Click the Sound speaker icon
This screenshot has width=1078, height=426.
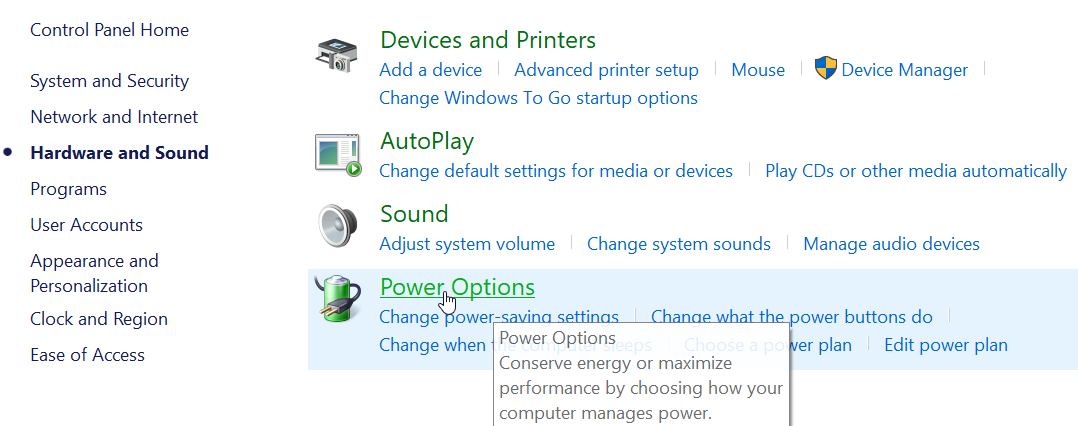click(x=338, y=225)
